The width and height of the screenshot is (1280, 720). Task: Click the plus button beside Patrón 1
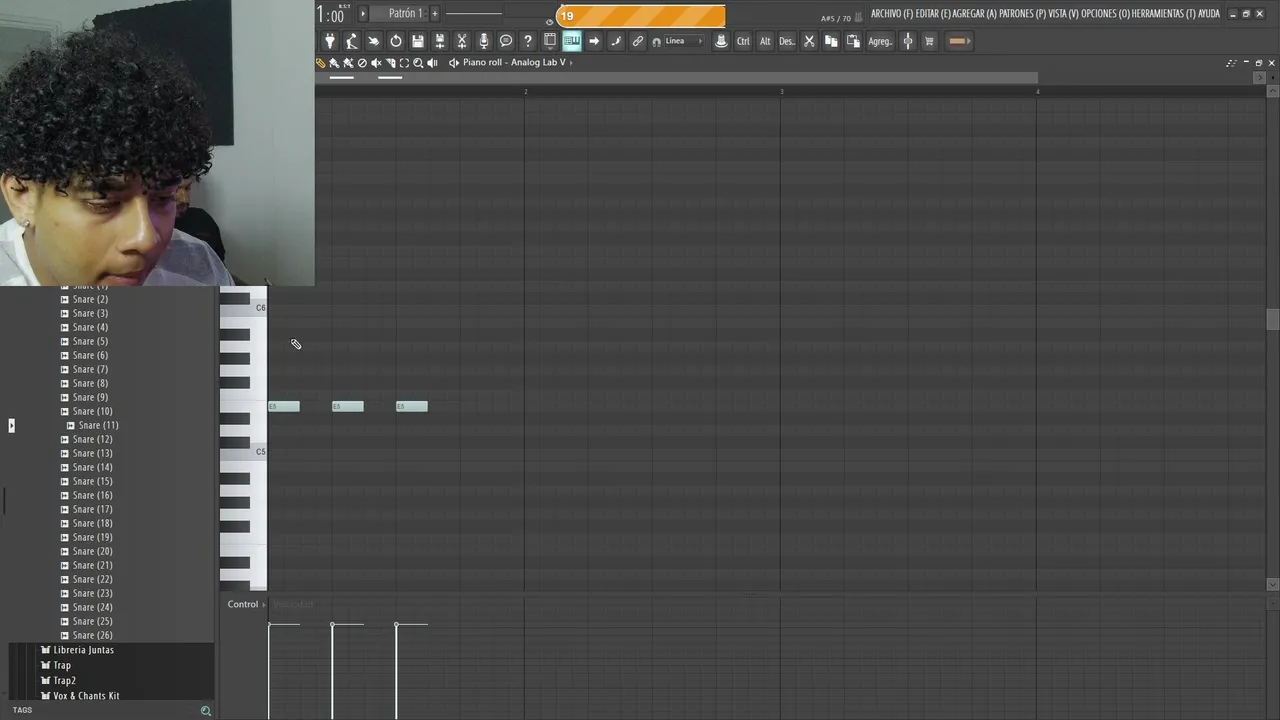click(x=434, y=13)
